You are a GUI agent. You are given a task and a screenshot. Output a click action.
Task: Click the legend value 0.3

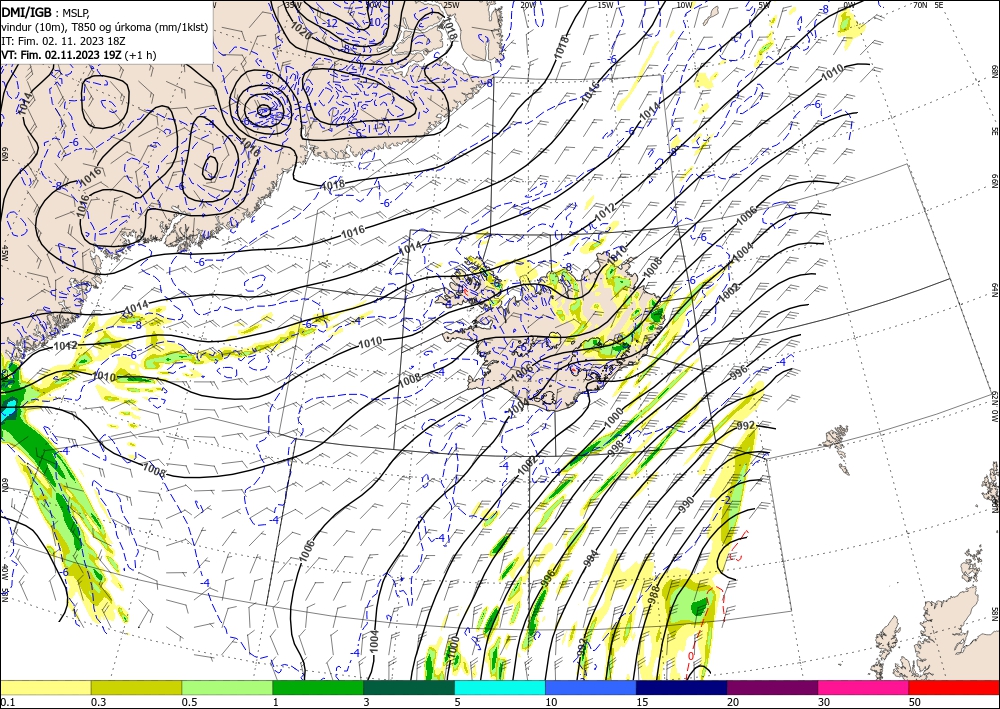[98, 702]
